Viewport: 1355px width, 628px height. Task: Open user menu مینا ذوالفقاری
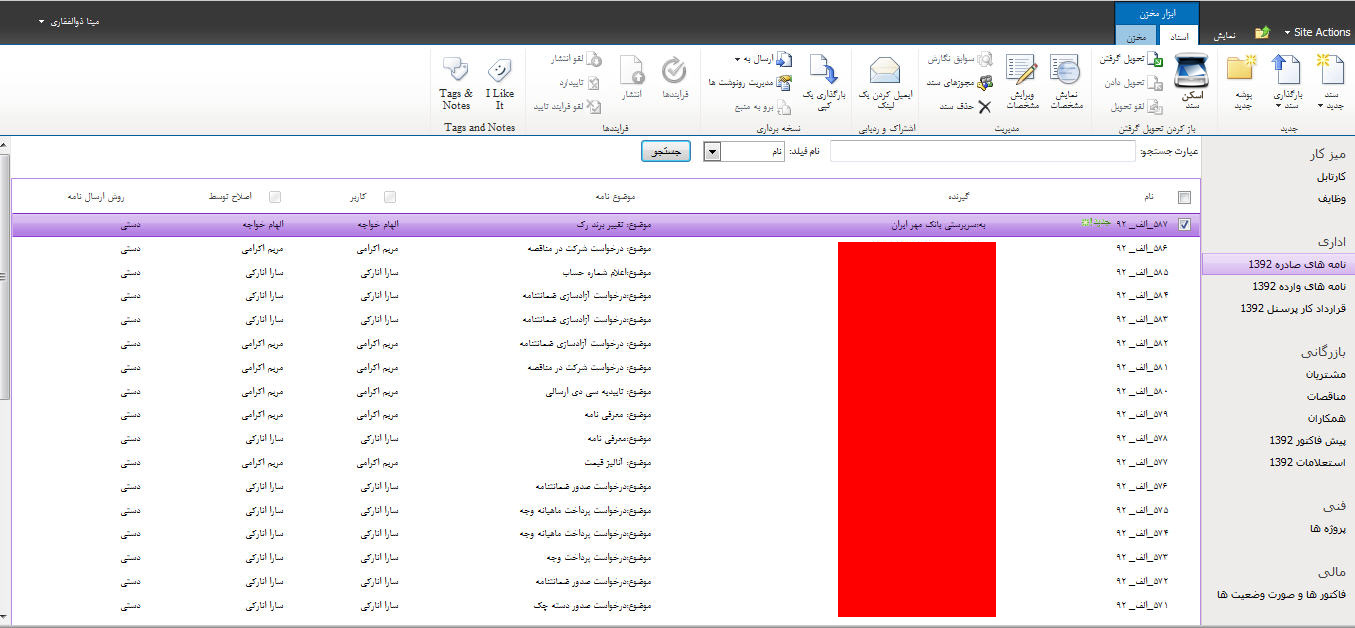coord(69,21)
